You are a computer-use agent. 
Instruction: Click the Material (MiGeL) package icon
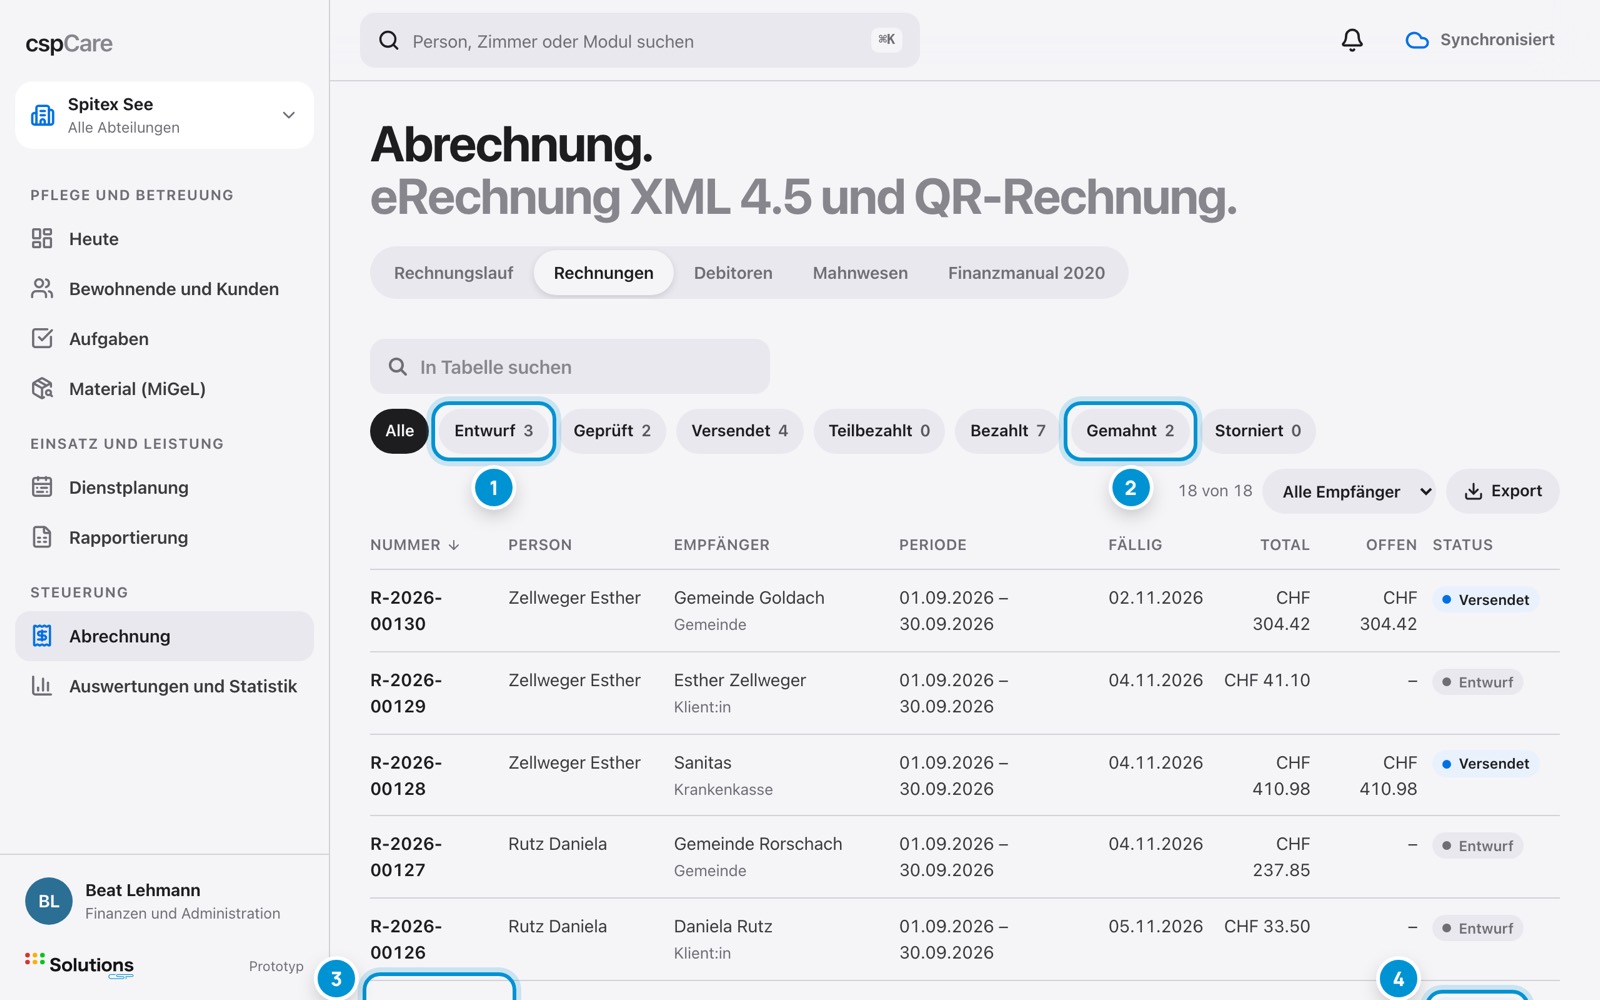point(42,388)
